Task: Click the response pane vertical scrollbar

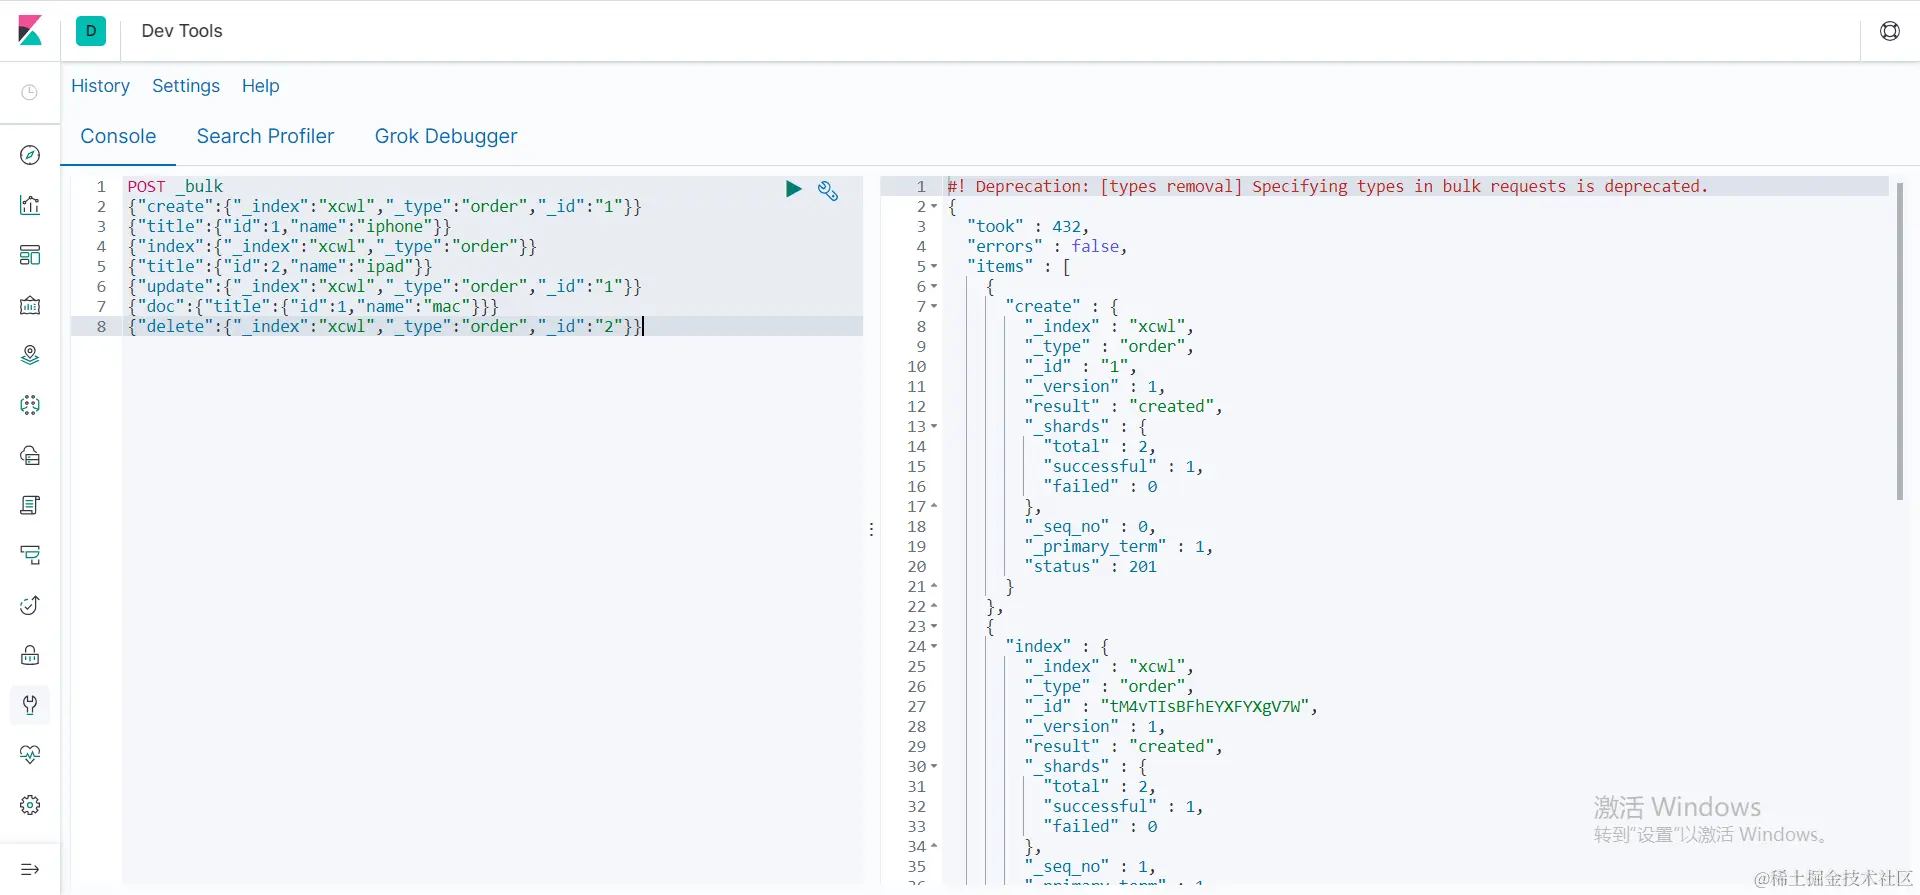Action: pos(1900,340)
